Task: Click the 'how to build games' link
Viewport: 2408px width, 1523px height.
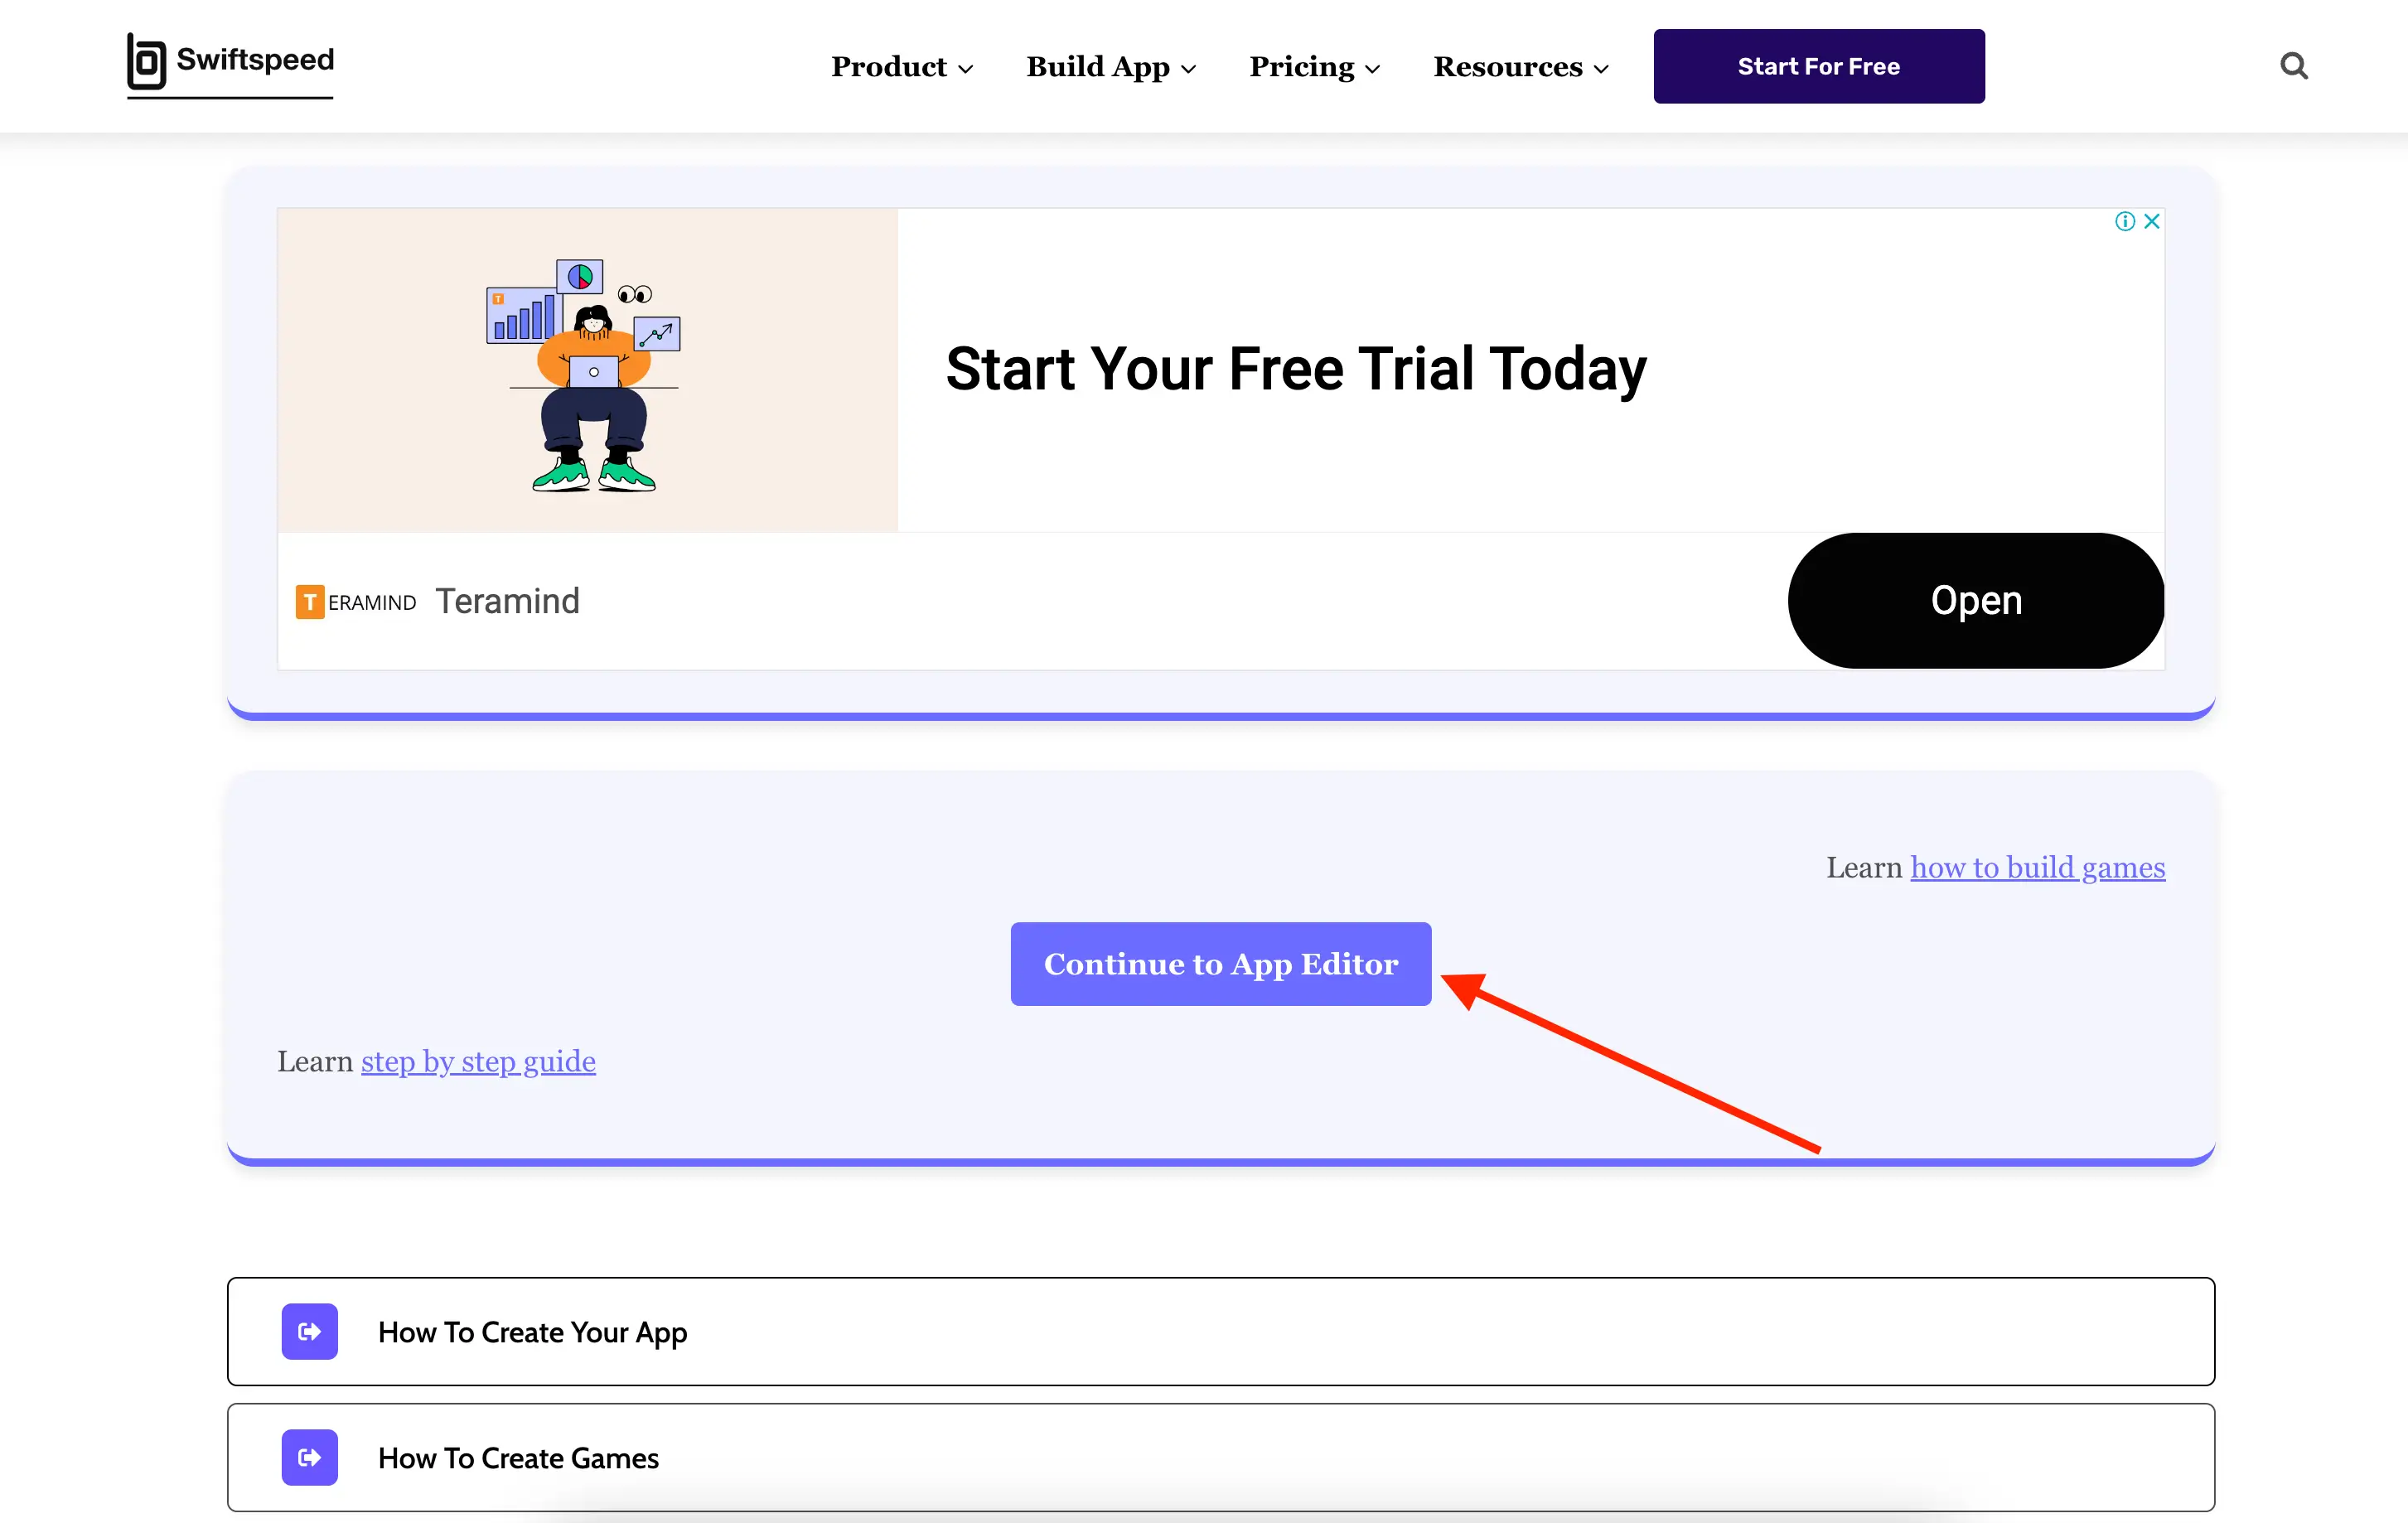Action: tap(2040, 867)
